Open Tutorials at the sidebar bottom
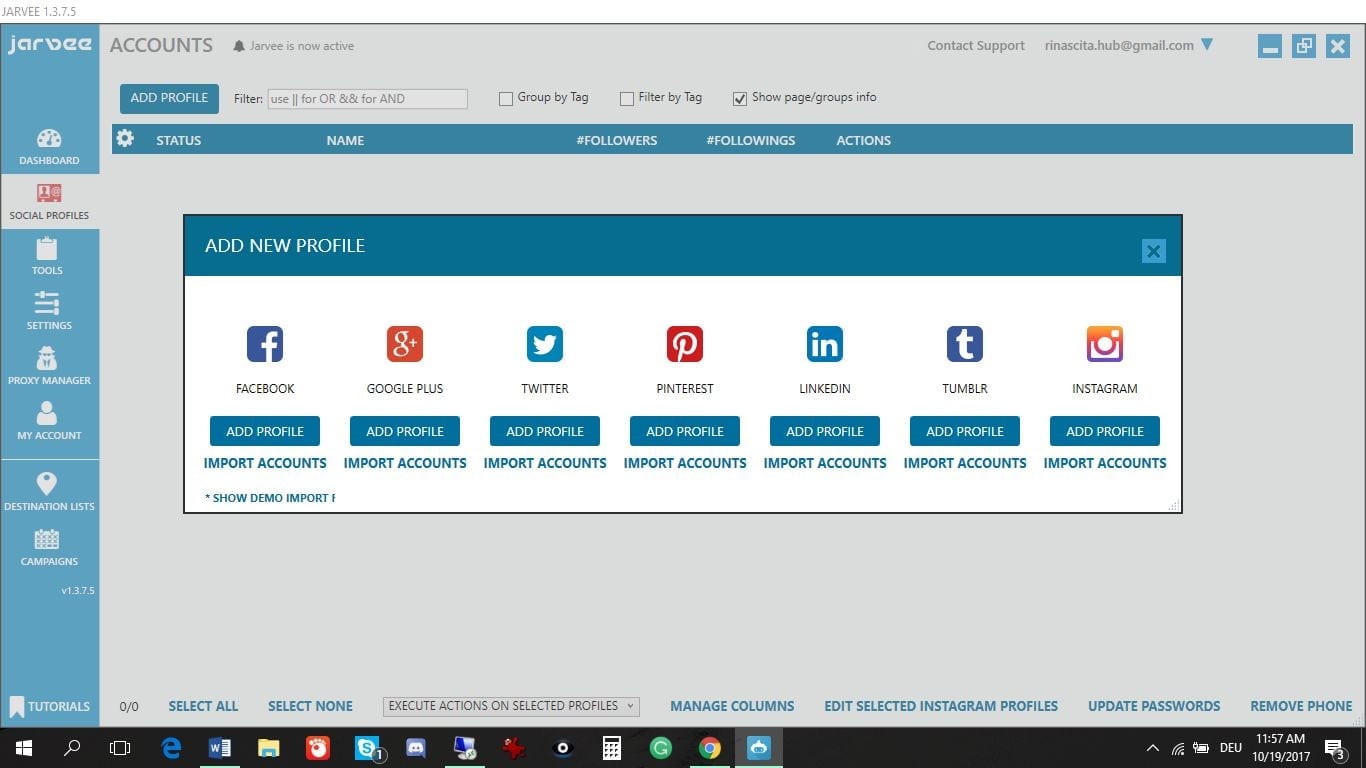Screen dimensions: 1366x768 (x=49, y=706)
